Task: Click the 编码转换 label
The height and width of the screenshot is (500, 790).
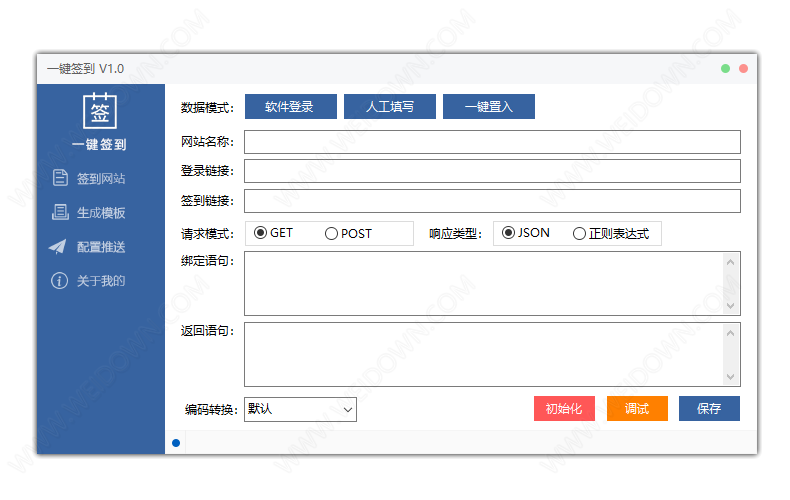Action: pyautogui.click(x=211, y=409)
